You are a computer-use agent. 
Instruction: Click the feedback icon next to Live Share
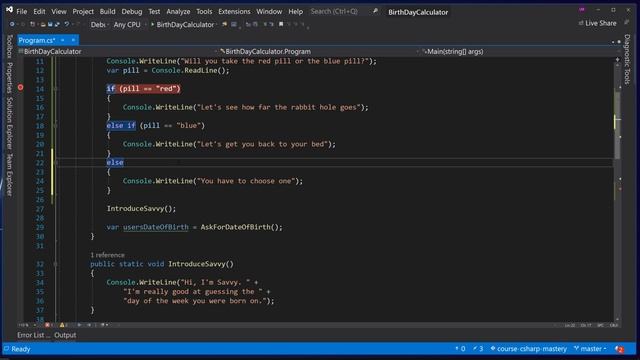627,23
